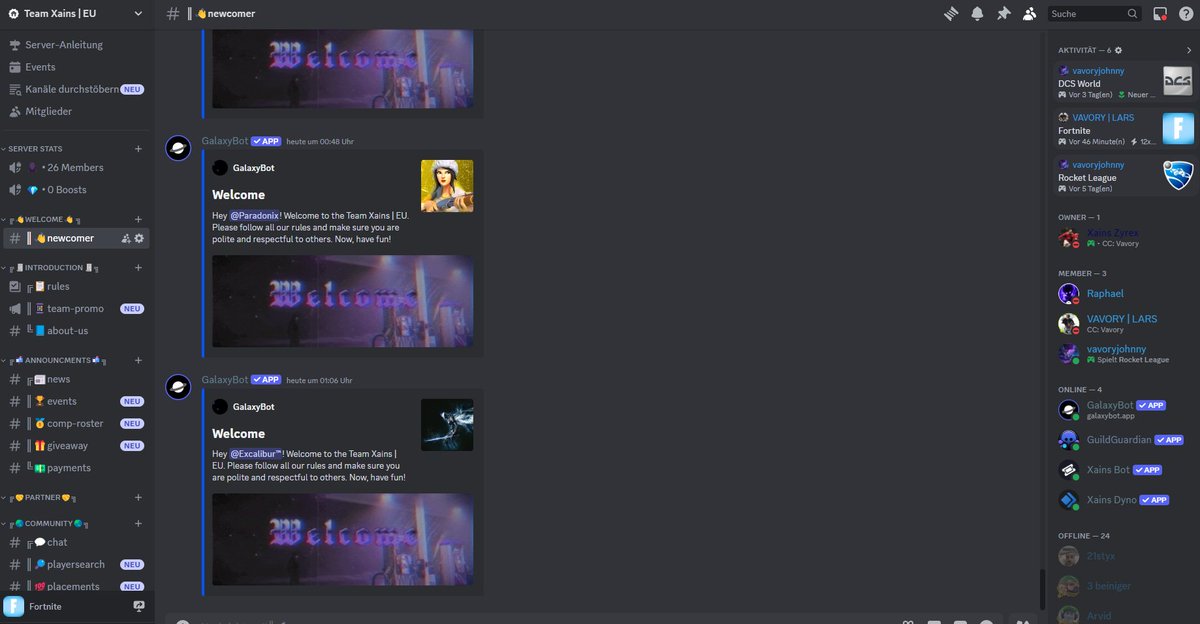Open notification settings via the bell
This screenshot has width=1200, height=624.
pyautogui.click(x=977, y=13)
